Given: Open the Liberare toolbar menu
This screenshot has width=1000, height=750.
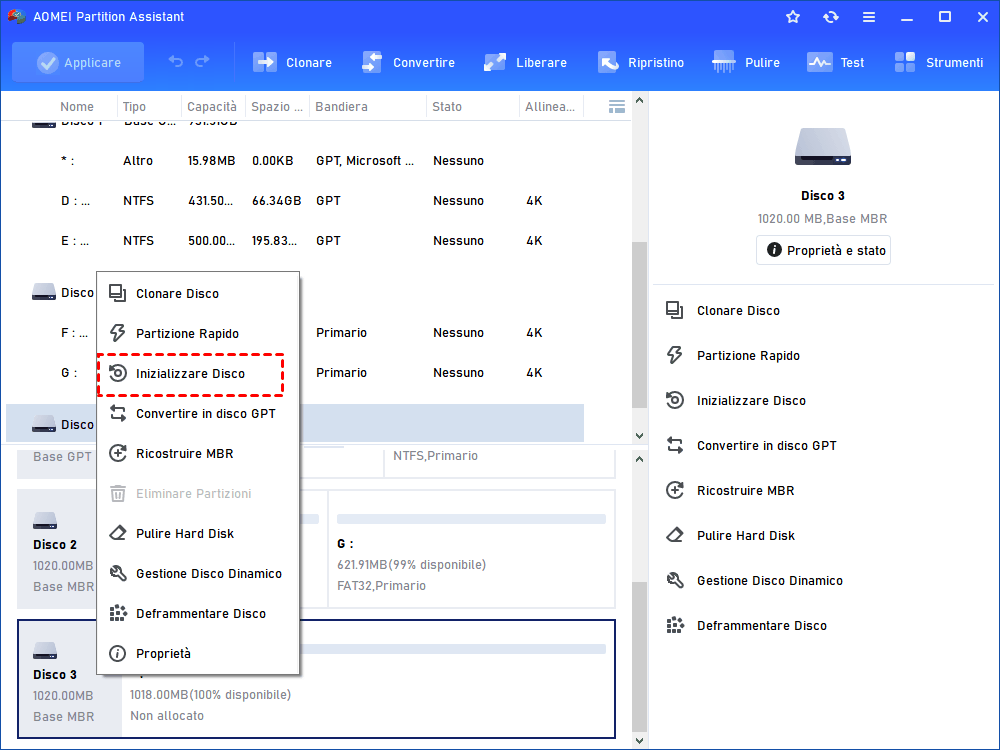Looking at the screenshot, I should pos(525,62).
